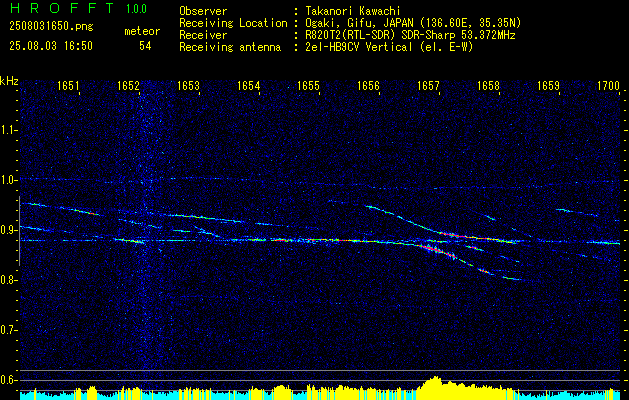This screenshot has width=629, height=400.
Task: Click the 1657 time marker
Action: point(428,85)
